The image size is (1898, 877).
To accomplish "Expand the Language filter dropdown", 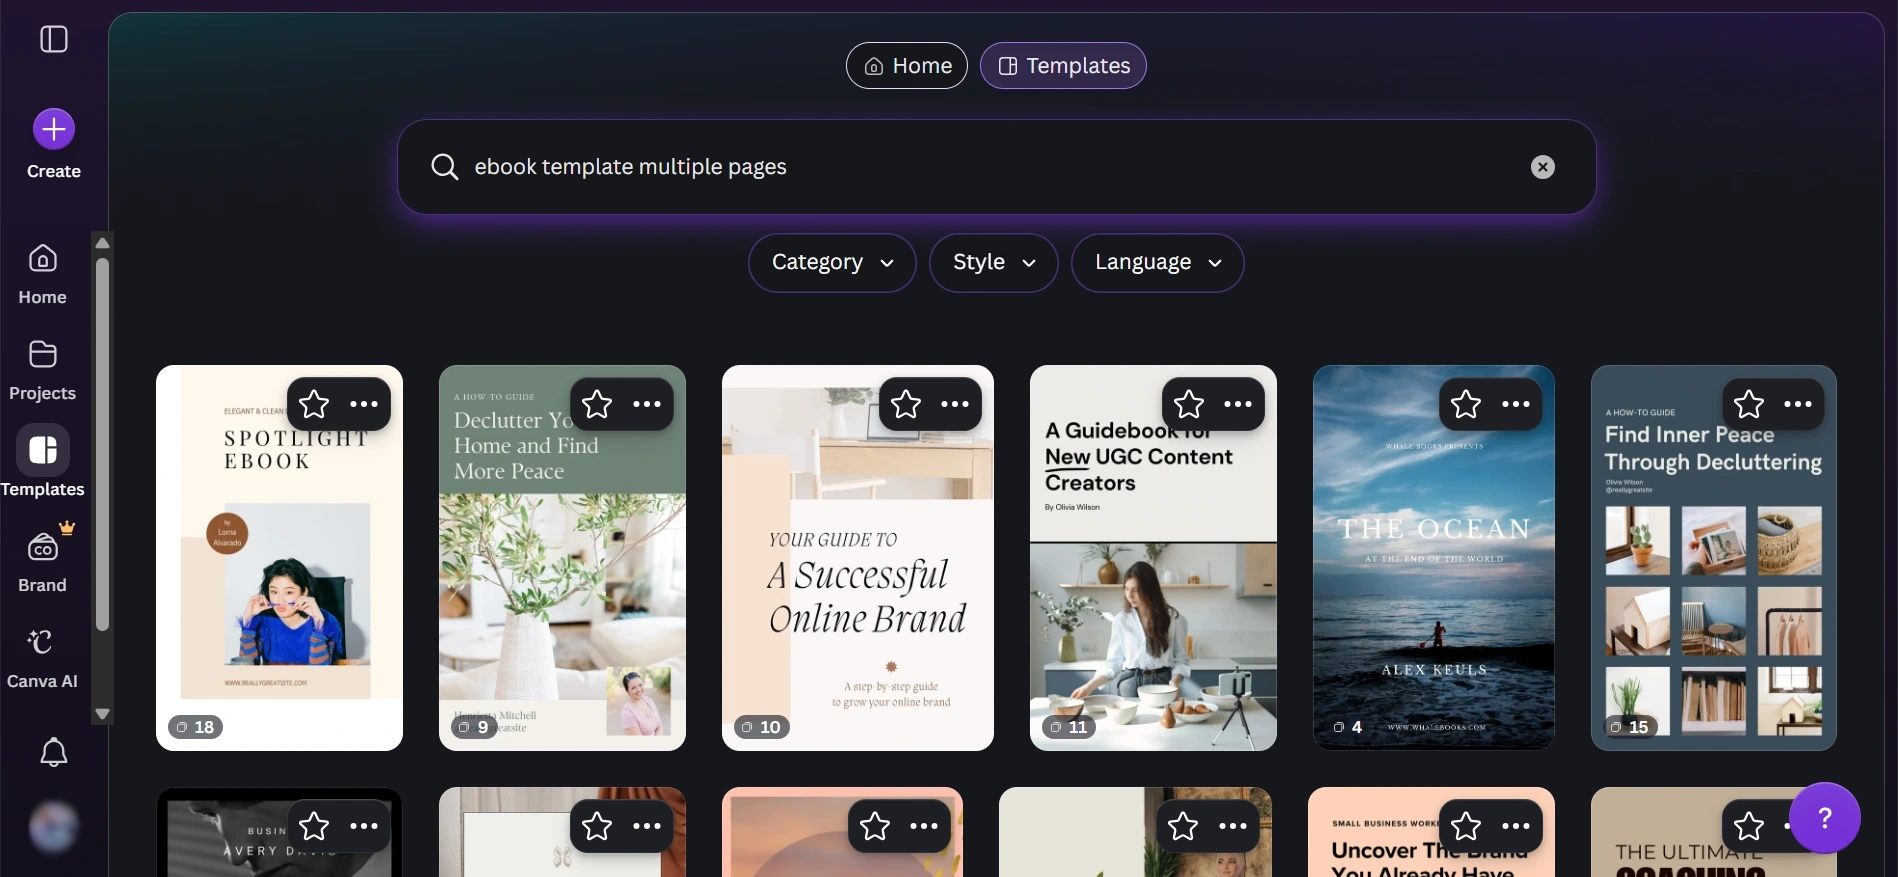I will [x=1158, y=263].
